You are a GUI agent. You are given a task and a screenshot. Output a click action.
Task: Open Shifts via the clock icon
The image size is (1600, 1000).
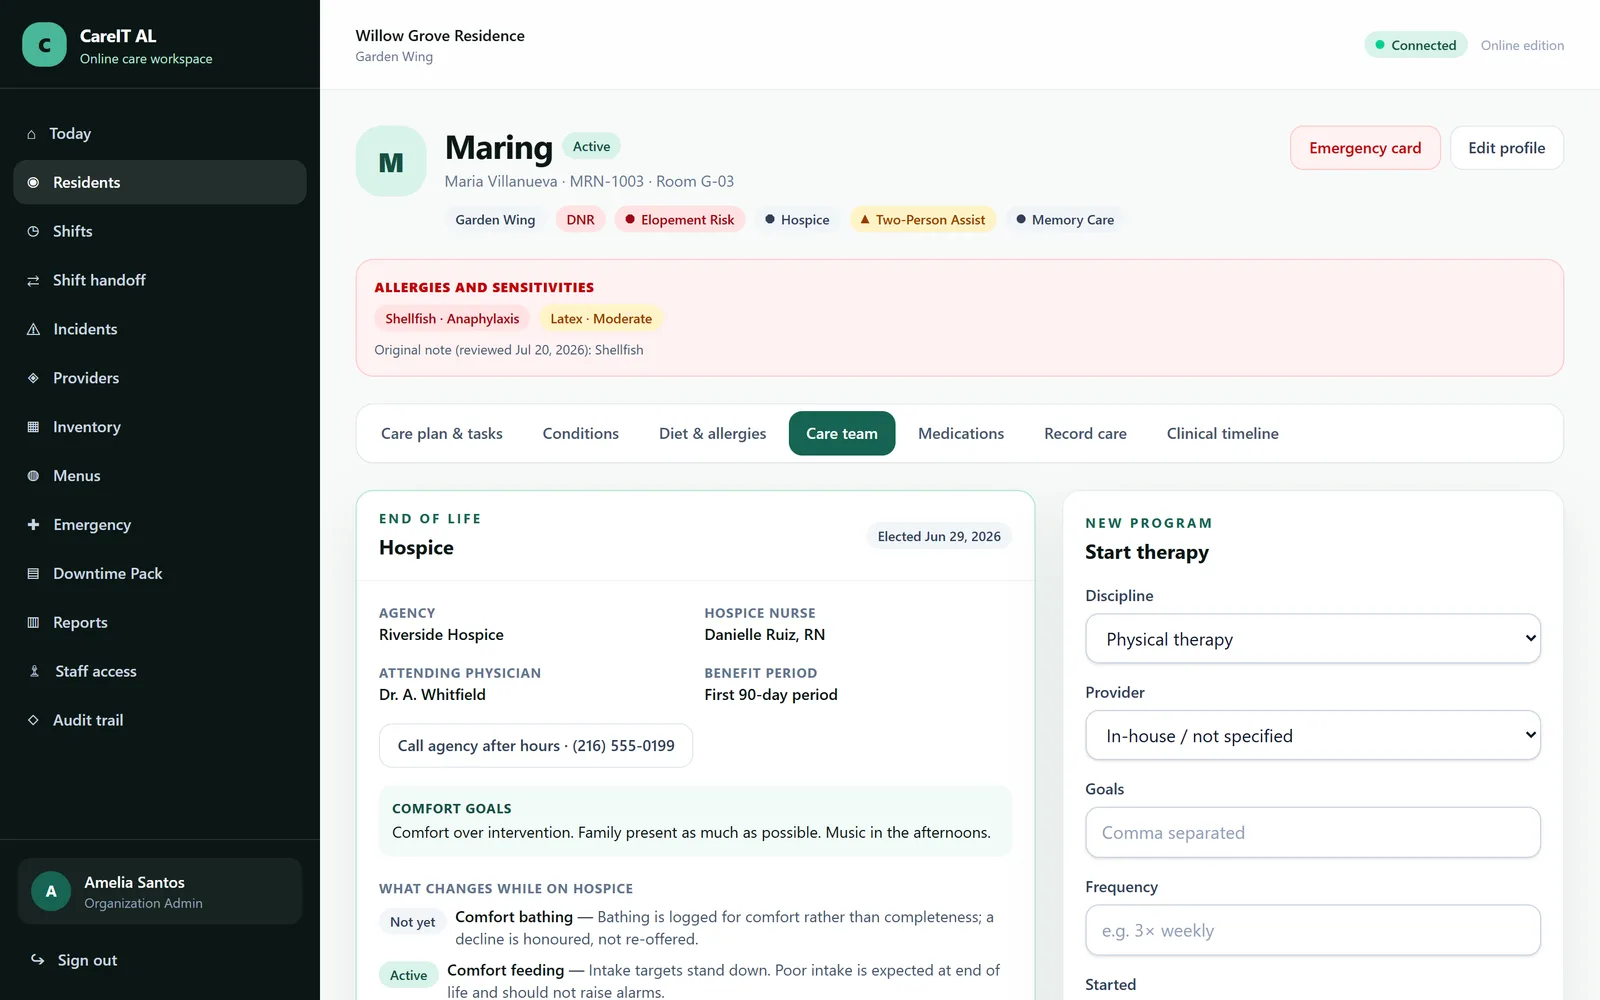tap(33, 231)
